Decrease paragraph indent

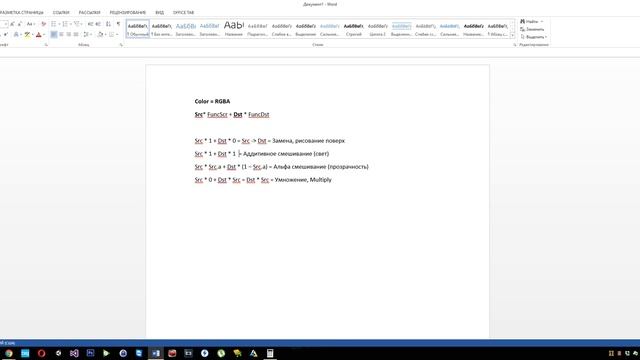(x=91, y=24)
